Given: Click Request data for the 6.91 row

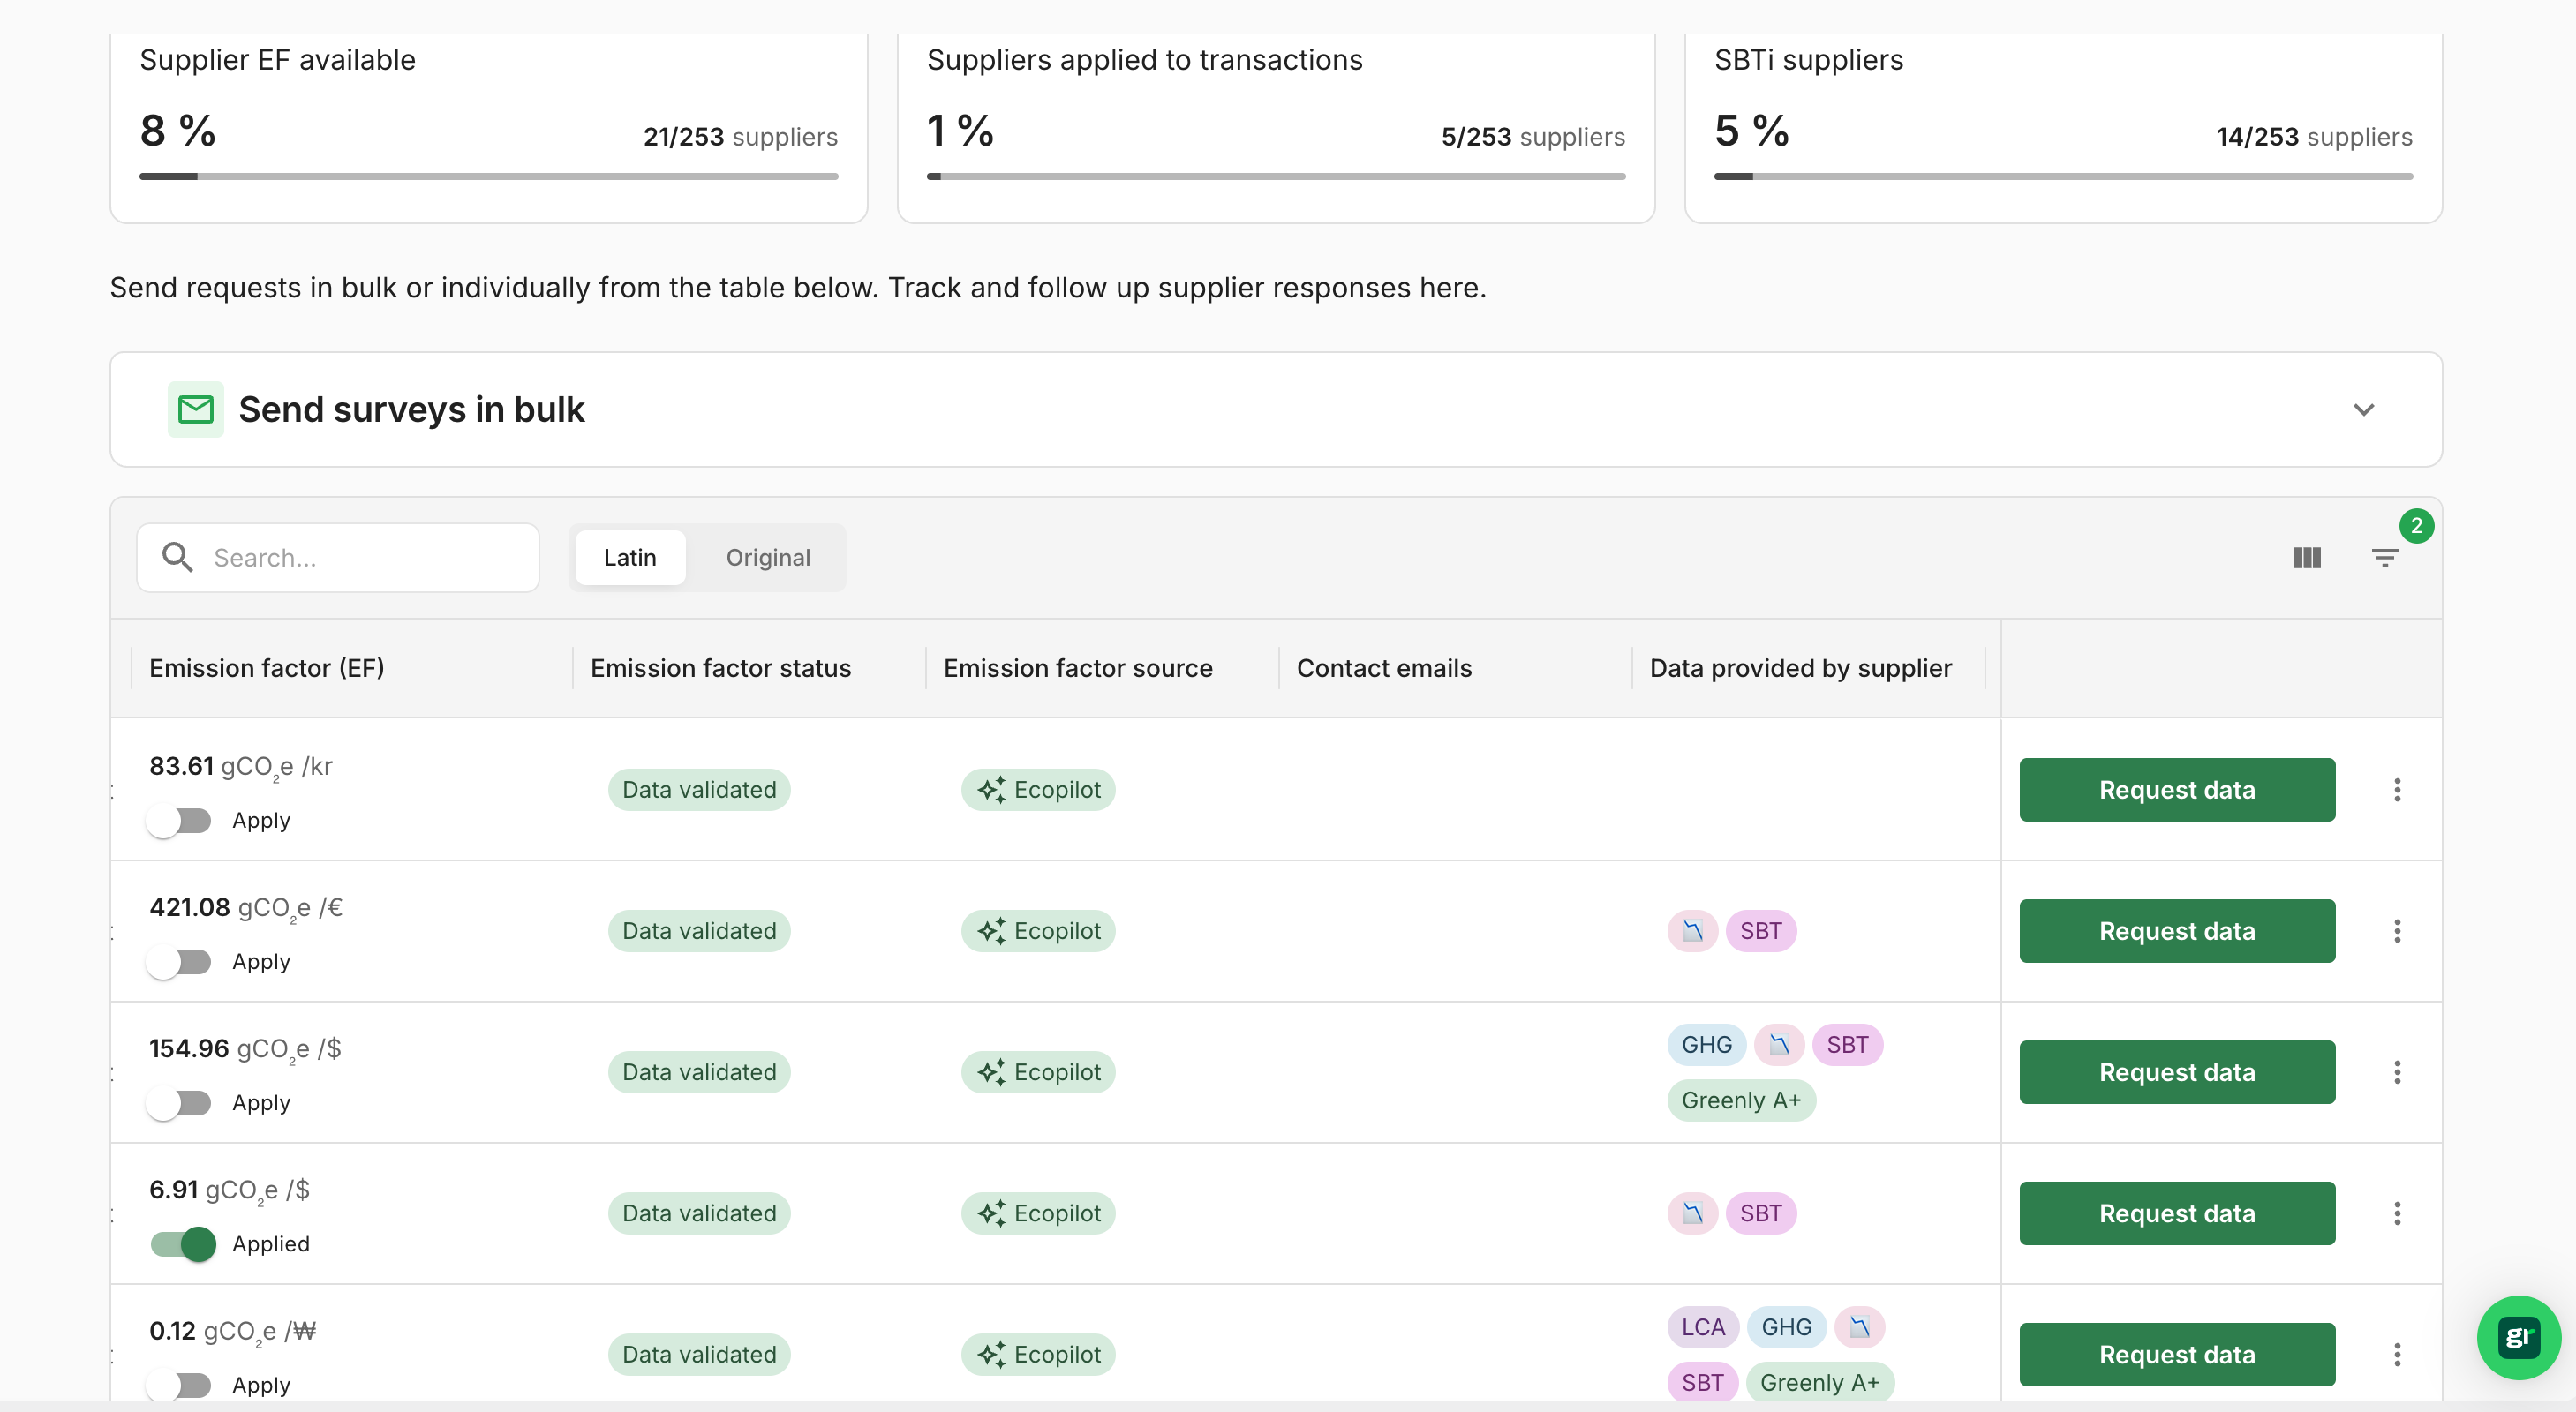Looking at the screenshot, I should (2177, 1213).
